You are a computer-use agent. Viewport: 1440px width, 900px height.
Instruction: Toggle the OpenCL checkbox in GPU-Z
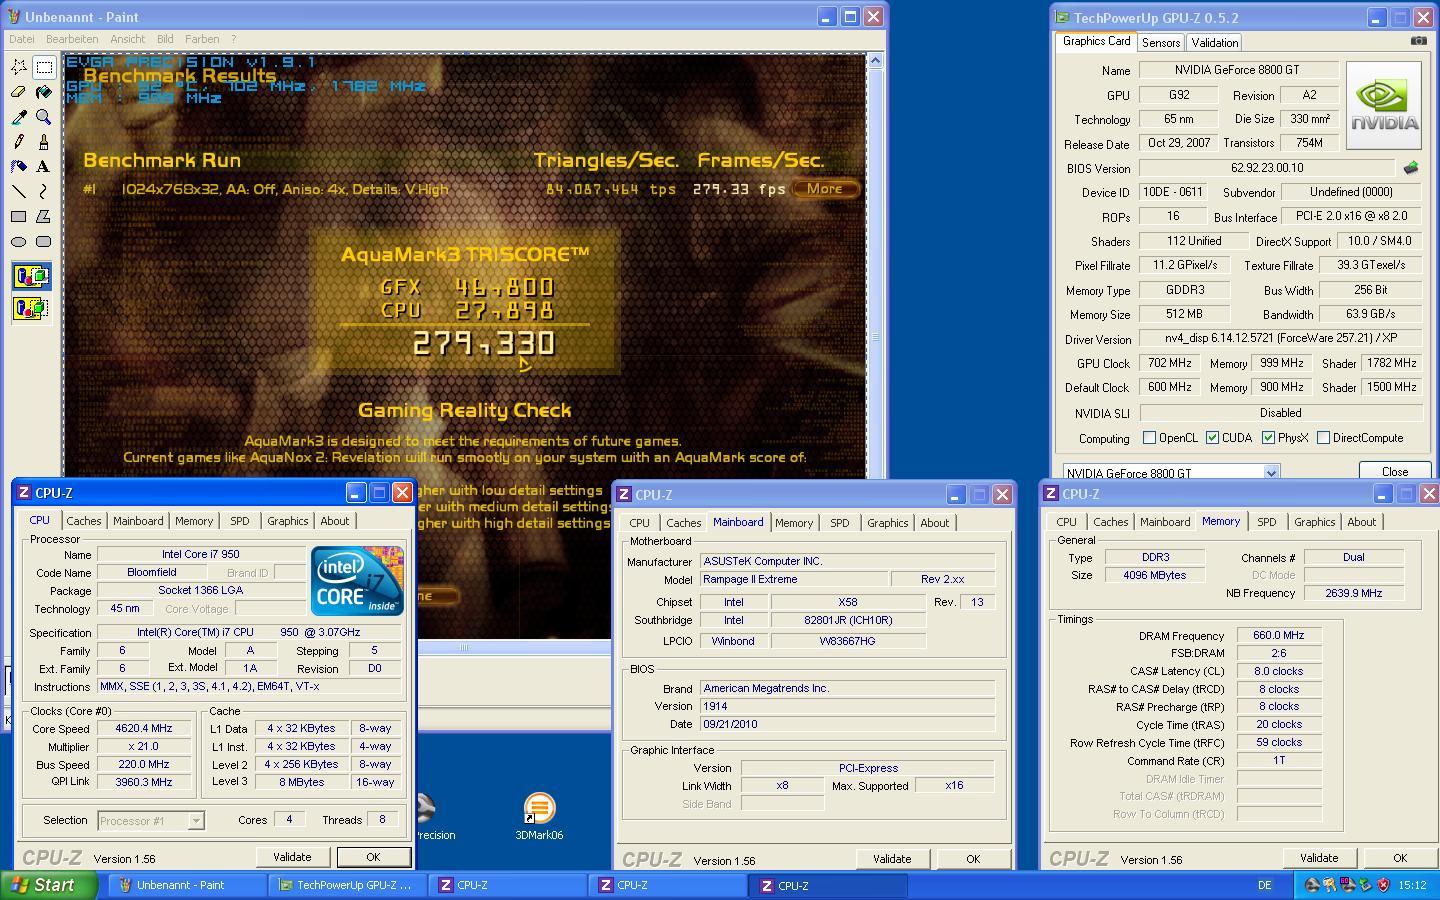click(x=1149, y=438)
